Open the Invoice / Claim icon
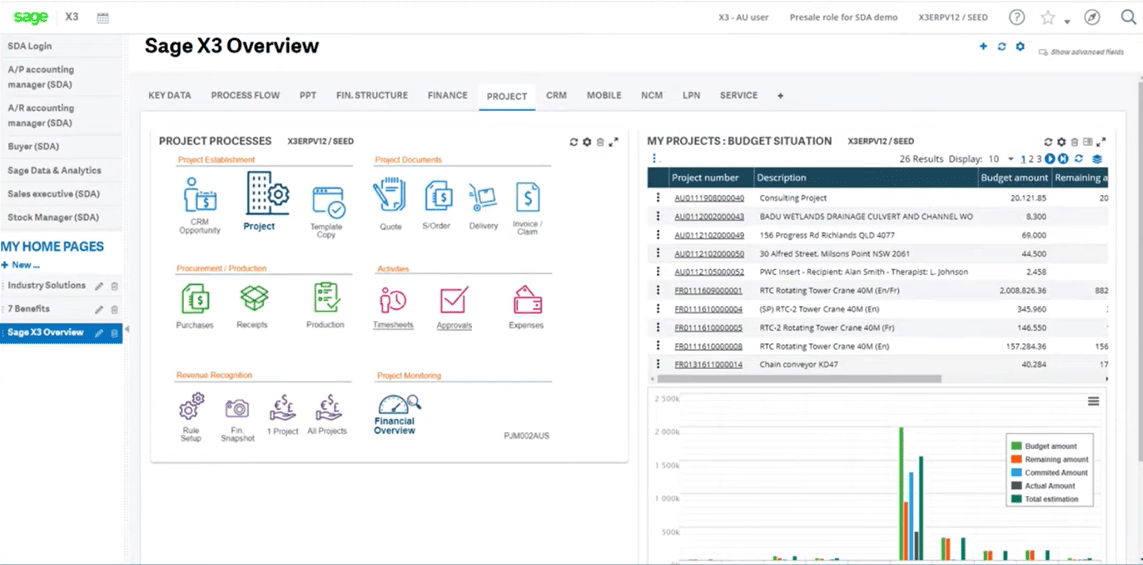This screenshot has height=565, width=1143. [527, 197]
